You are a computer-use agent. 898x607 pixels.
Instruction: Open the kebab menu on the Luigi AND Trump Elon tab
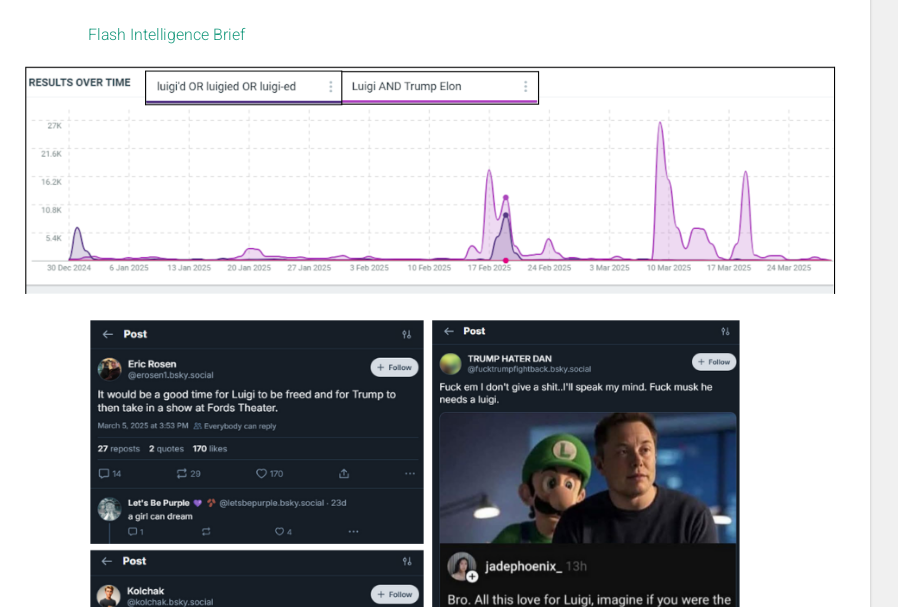click(x=525, y=86)
